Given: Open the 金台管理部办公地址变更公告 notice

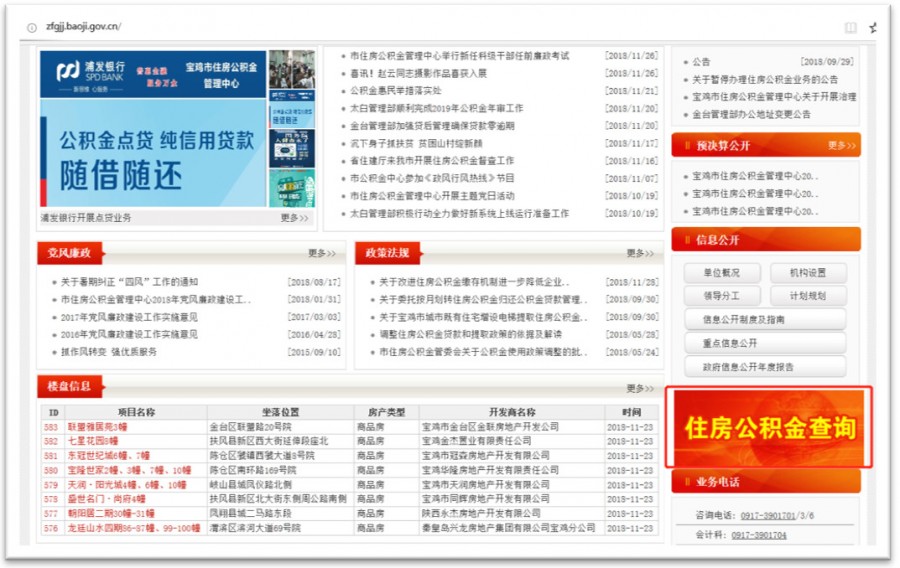Looking at the screenshot, I should coord(751,114).
